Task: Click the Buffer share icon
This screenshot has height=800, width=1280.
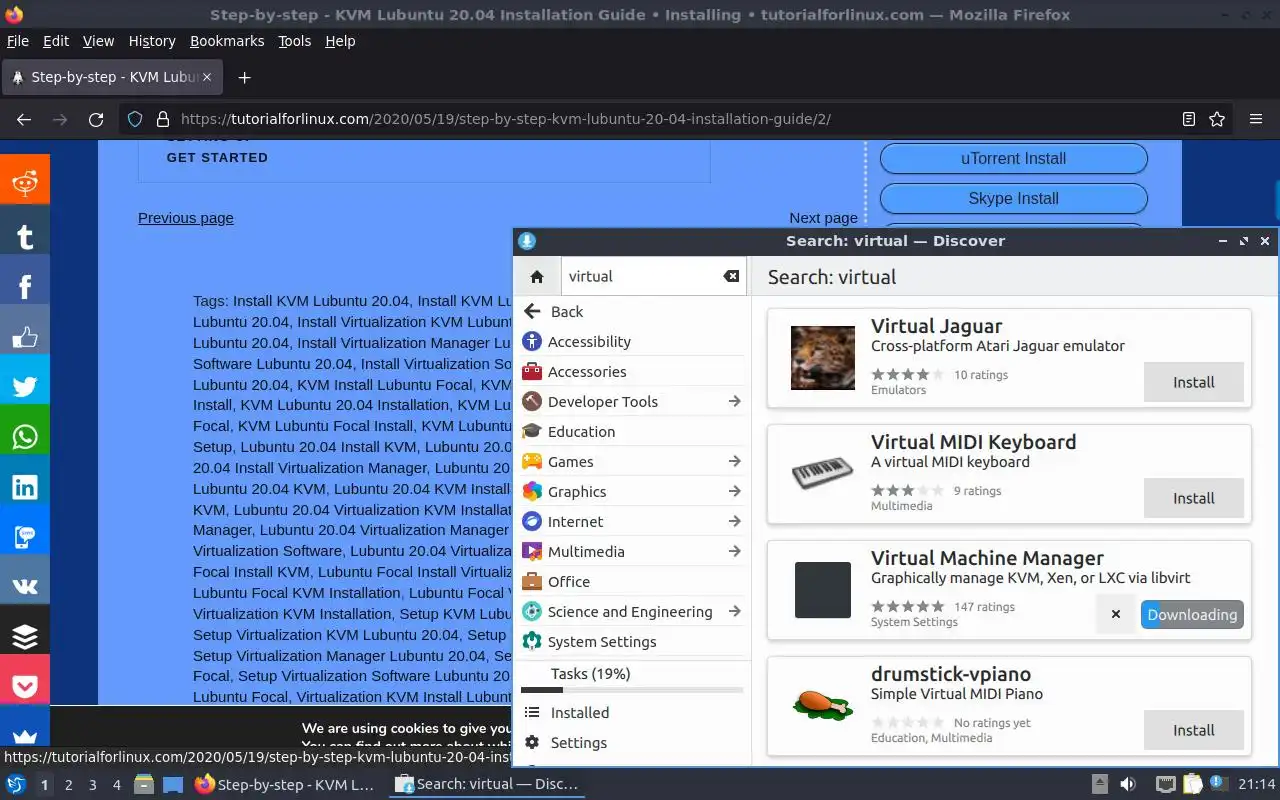Action: click(25, 636)
